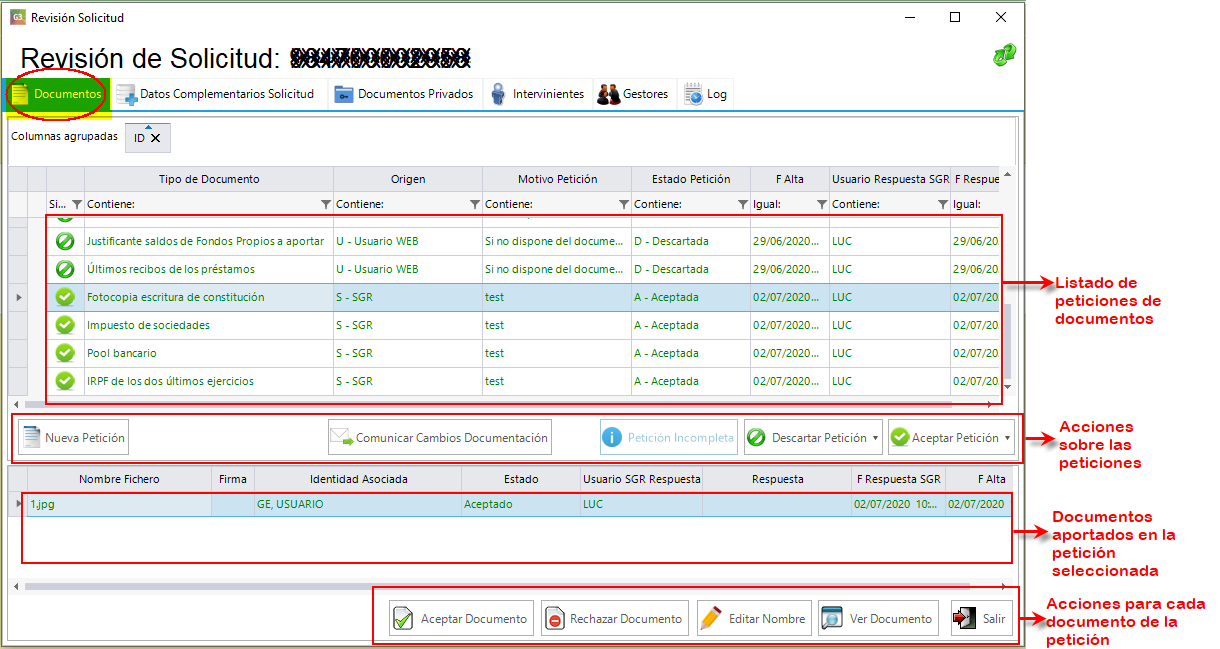The width and height of the screenshot is (1220, 649).
Task: Open filter dropdown for Tipo de Documento
Action: click(x=325, y=204)
